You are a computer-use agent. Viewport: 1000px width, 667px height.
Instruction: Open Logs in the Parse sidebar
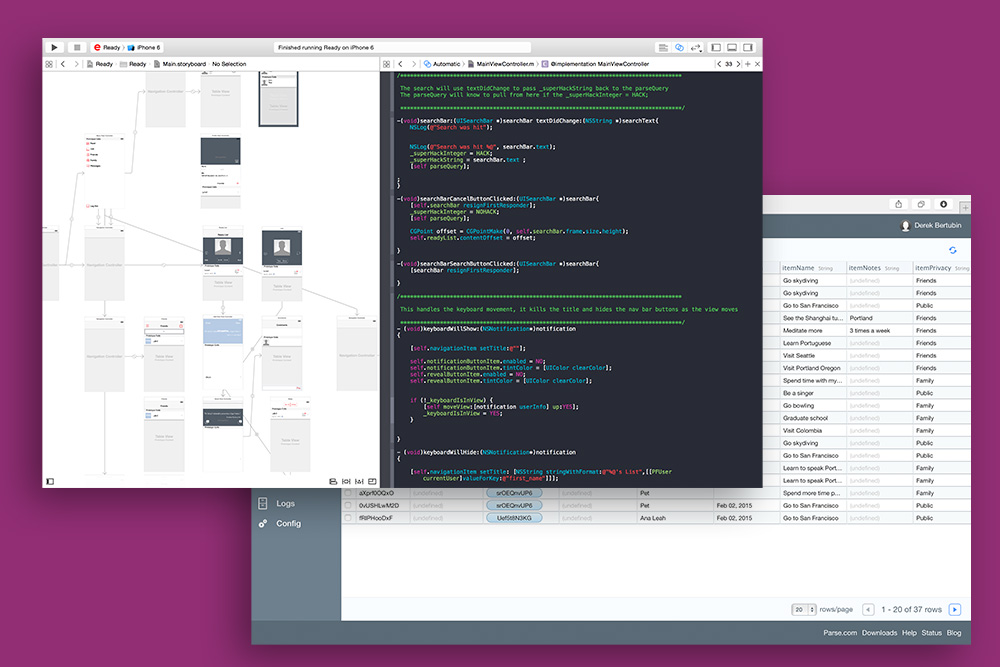click(x=285, y=504)
